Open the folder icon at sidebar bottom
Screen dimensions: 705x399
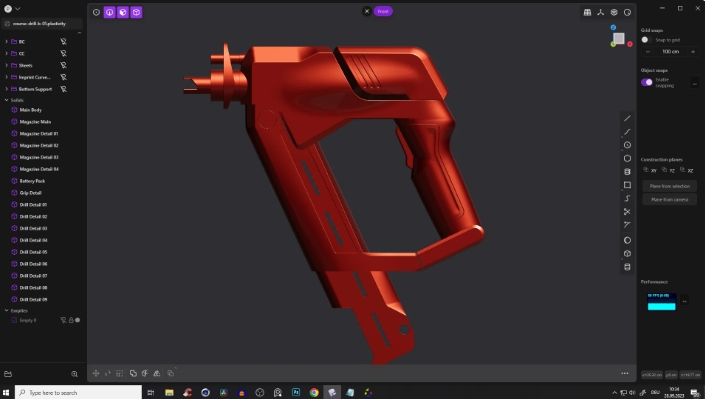tap(8, 374)
